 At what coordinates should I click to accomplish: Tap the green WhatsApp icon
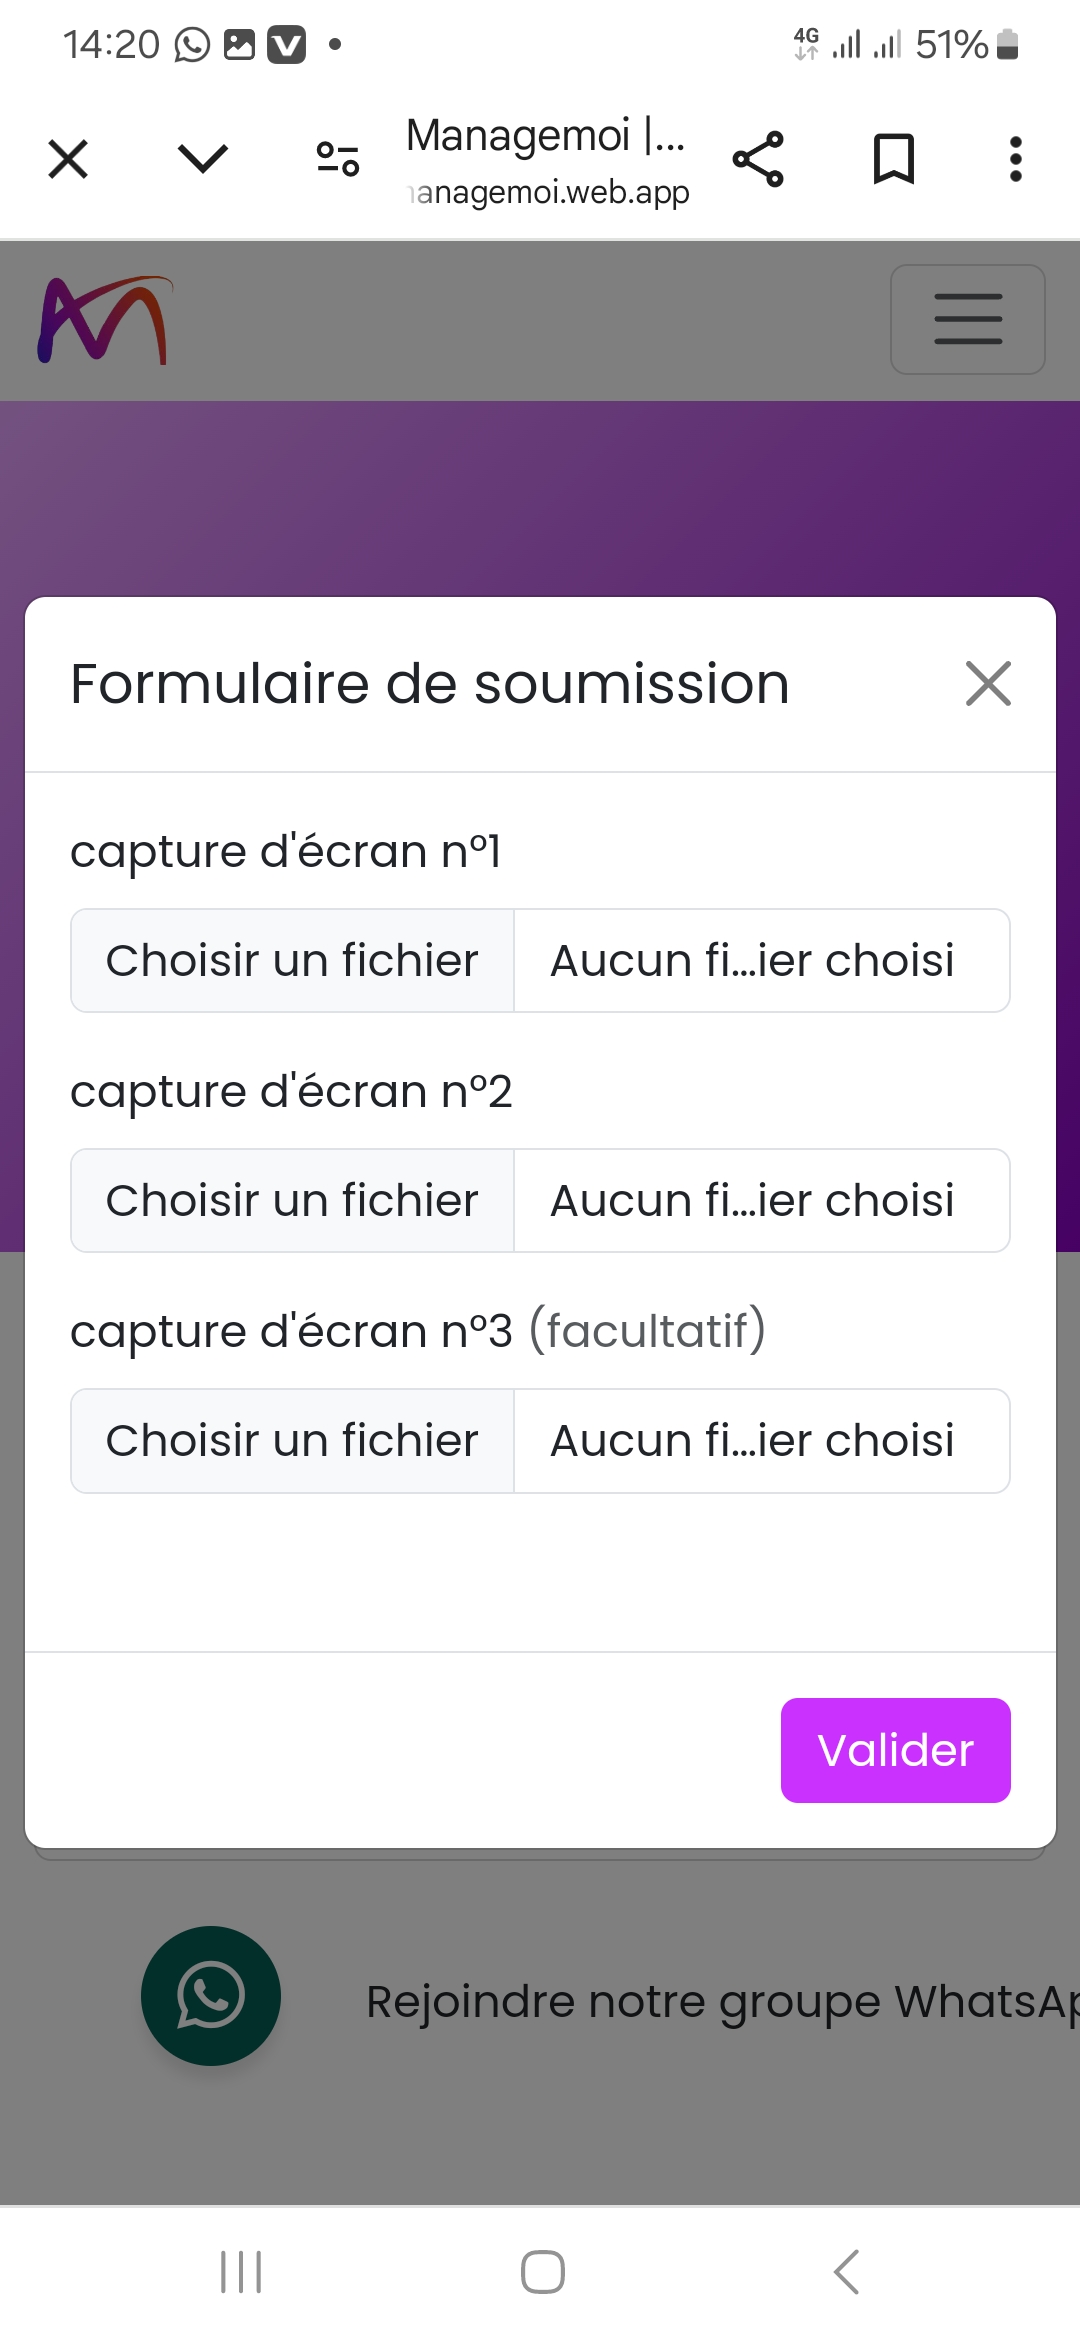(211, 1996)
